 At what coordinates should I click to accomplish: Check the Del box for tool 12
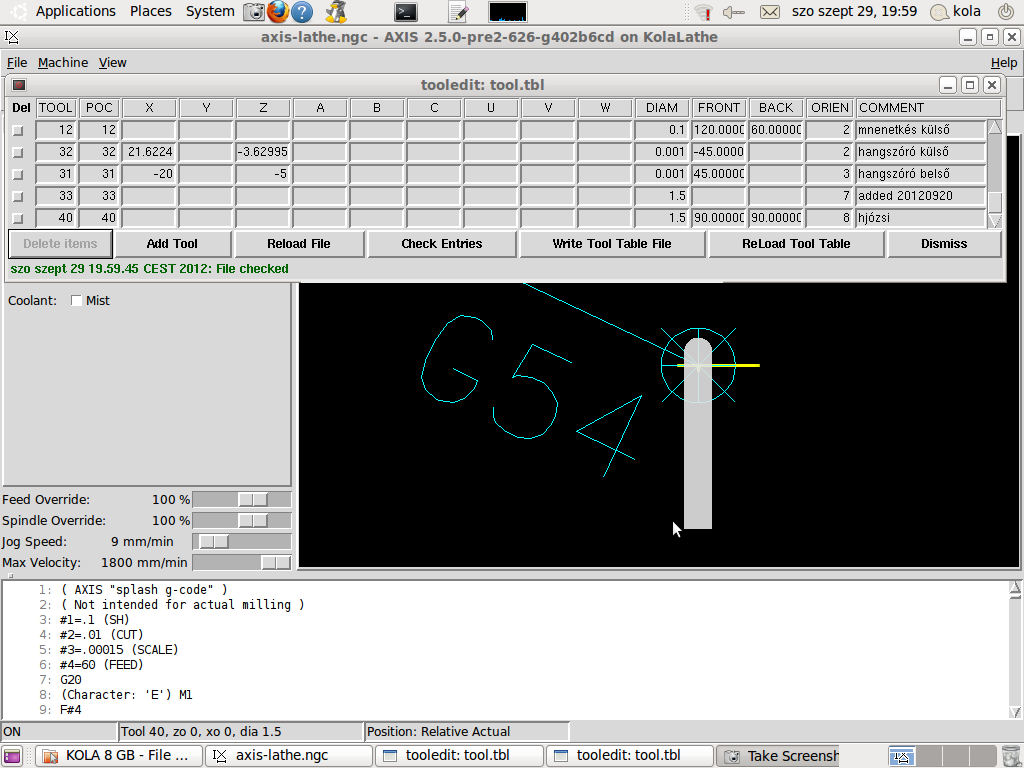click(x=17, y=130)
